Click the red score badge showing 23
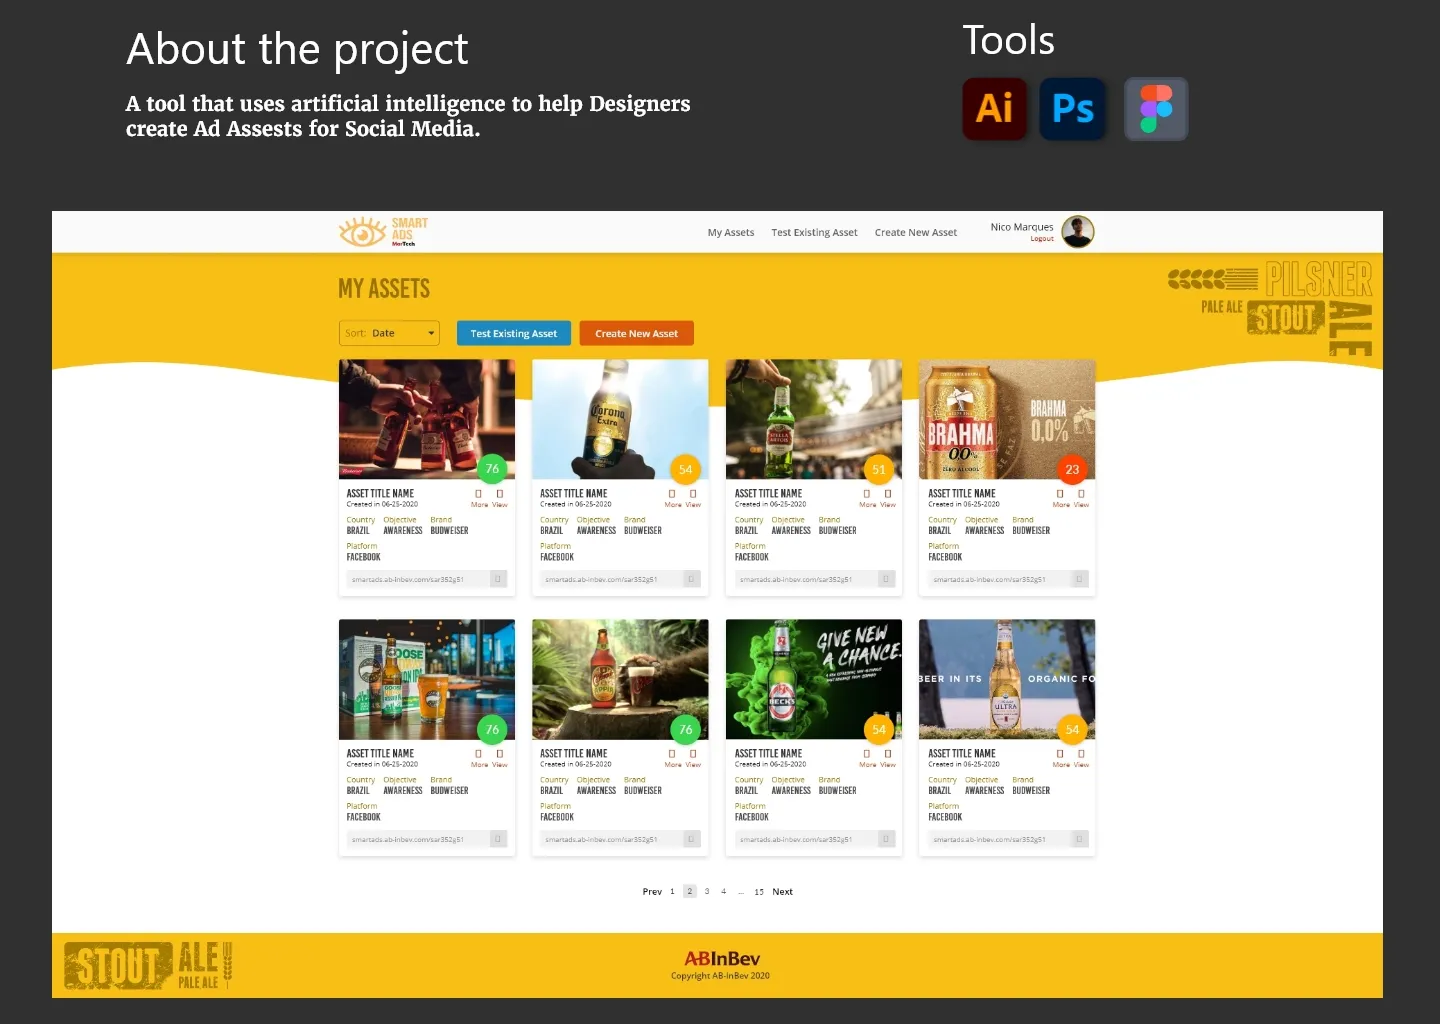 pos(1072,469)
